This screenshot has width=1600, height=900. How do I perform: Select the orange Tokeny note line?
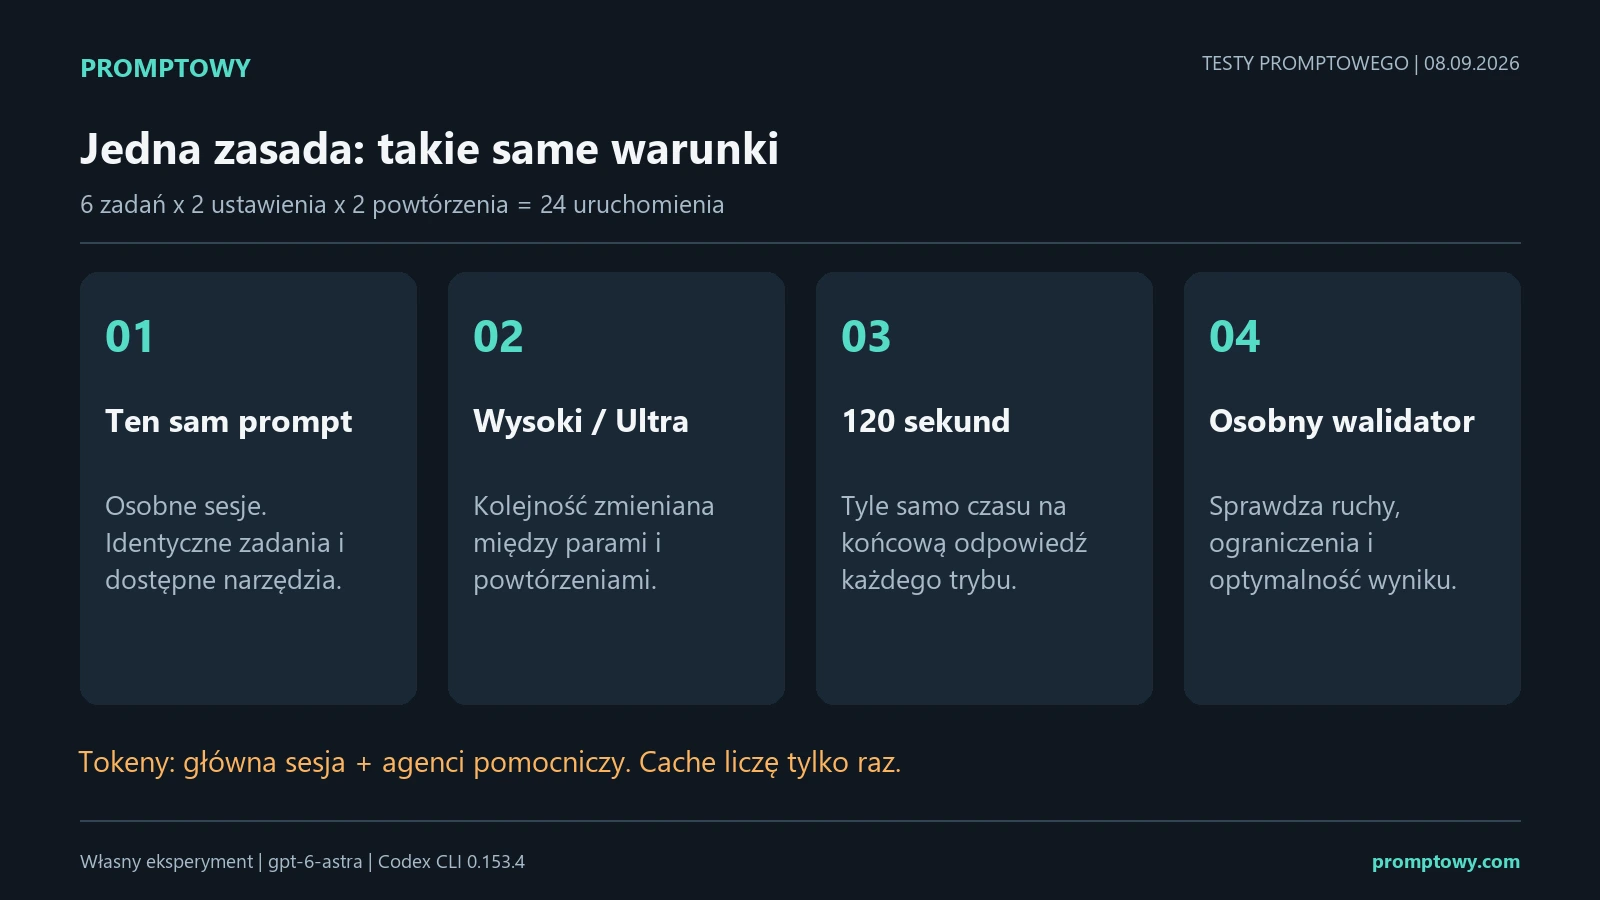(x=490, y=763)
